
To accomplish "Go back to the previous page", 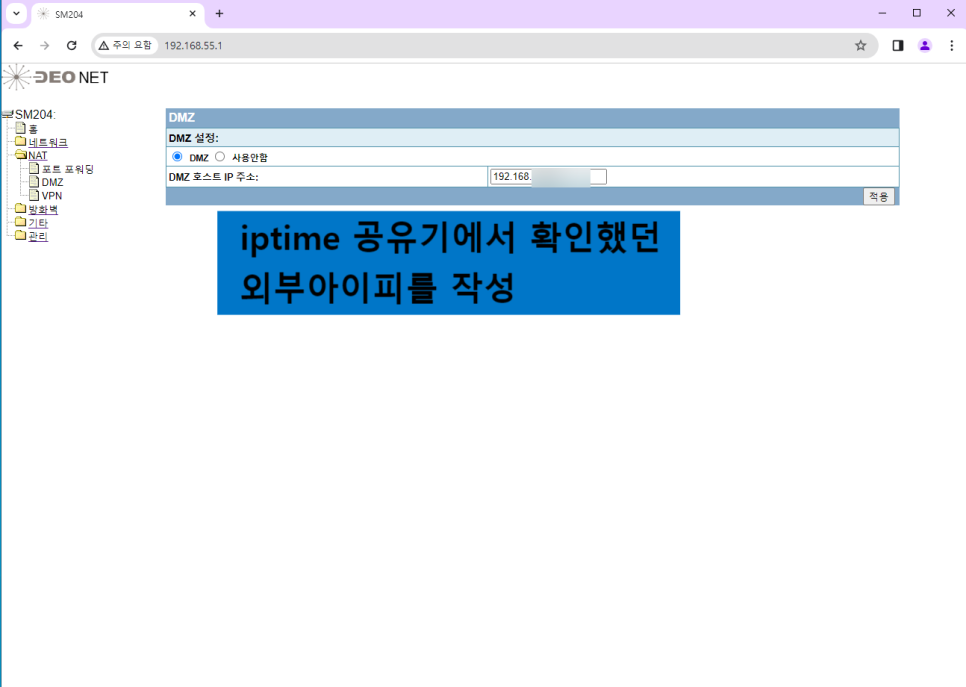I will (18, 46).
